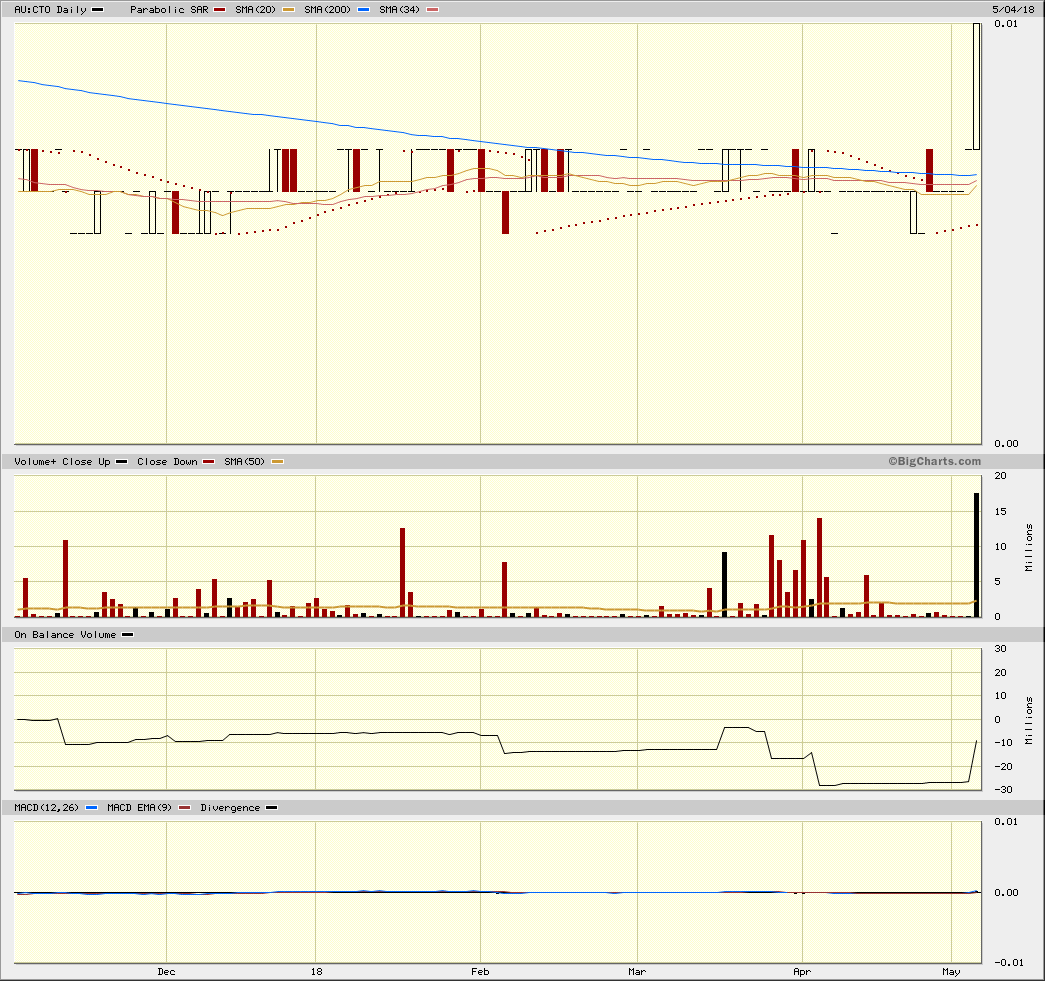Click the On Balance Volume label
Image resolution: width=1045 pixels, height=981 pixels.
(65, 635)
